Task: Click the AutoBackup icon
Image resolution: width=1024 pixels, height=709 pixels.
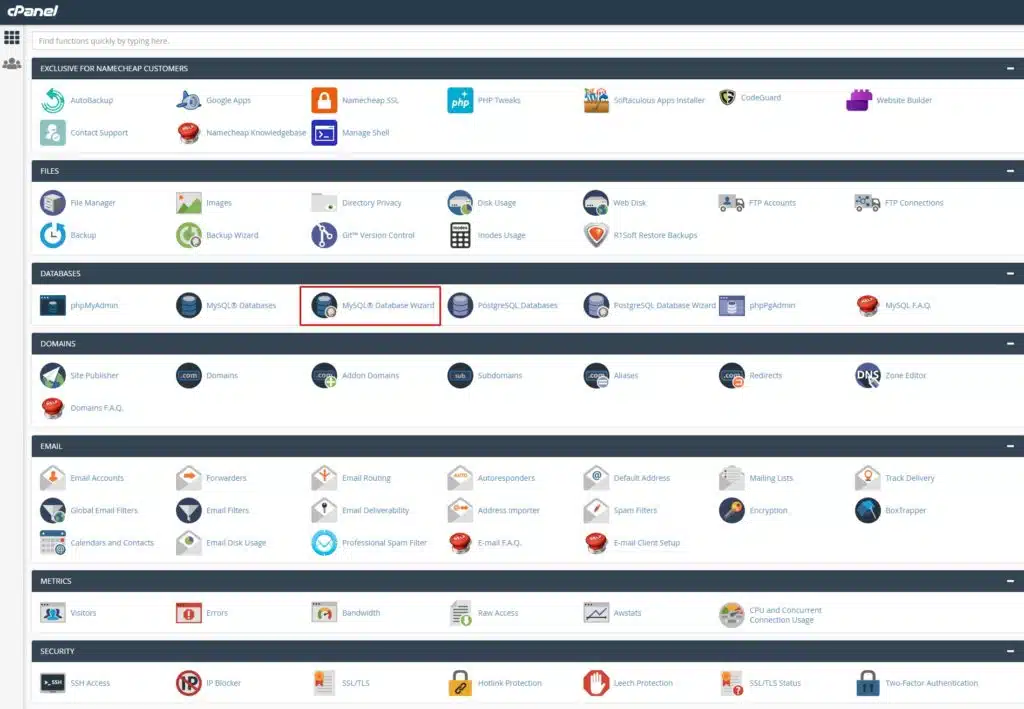Action: 53,101
